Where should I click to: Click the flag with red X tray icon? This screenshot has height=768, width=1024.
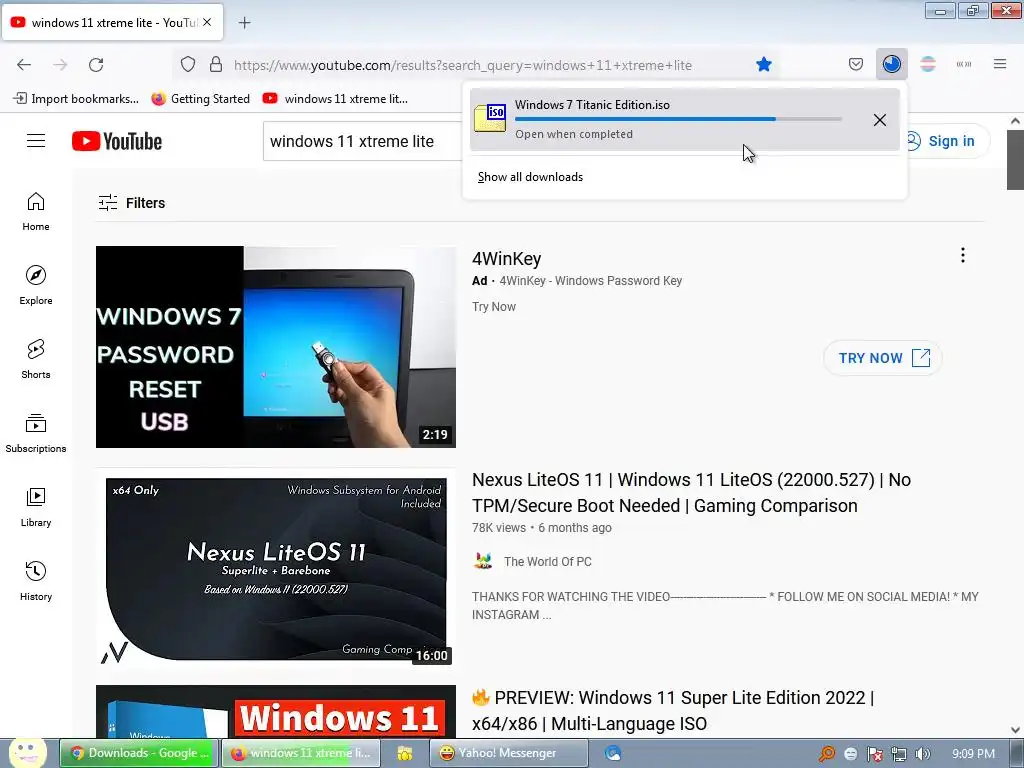[874, 754]
